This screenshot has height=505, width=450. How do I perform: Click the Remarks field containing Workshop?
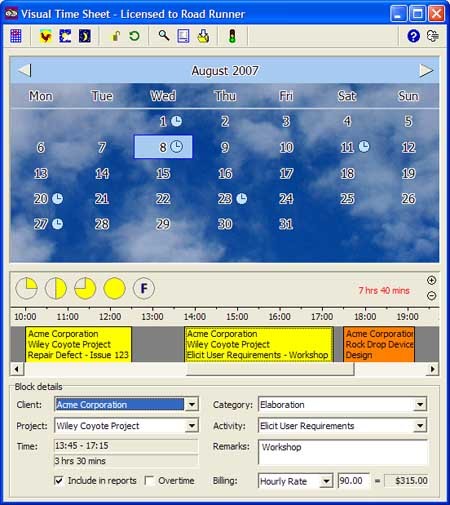[x=343, y=452]
